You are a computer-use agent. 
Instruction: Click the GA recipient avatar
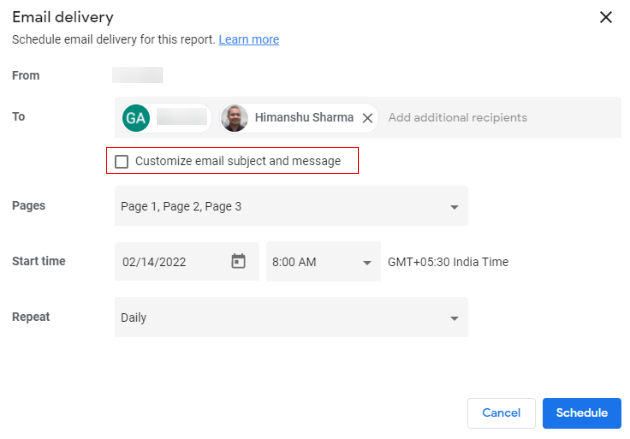136,118
